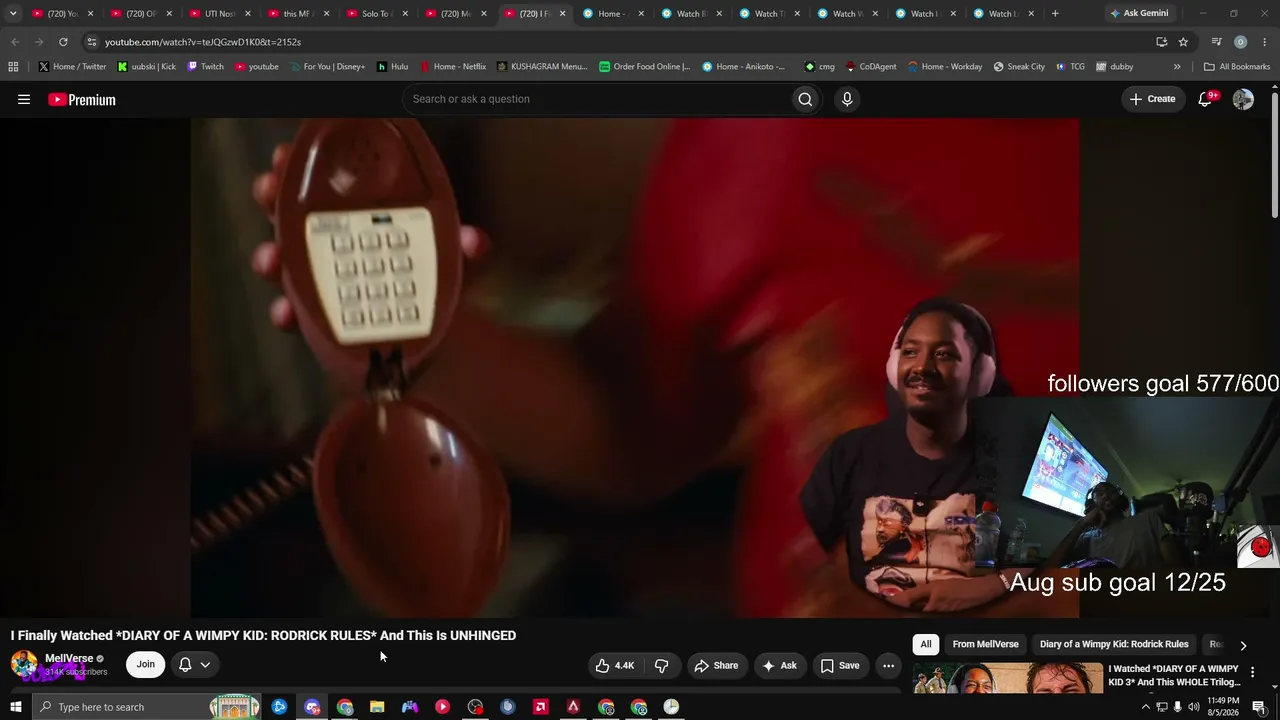This screenshot has width=1280, height=720.
Task: Click the YouTube search magnifier button
Action: pyautogui.click(x=805, y=99)
